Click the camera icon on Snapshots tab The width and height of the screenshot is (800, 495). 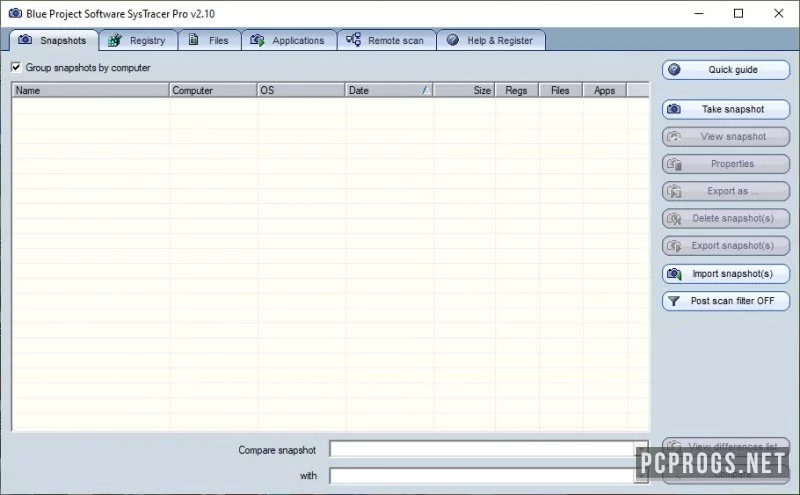pyautogui.click(x=25, y=40)
